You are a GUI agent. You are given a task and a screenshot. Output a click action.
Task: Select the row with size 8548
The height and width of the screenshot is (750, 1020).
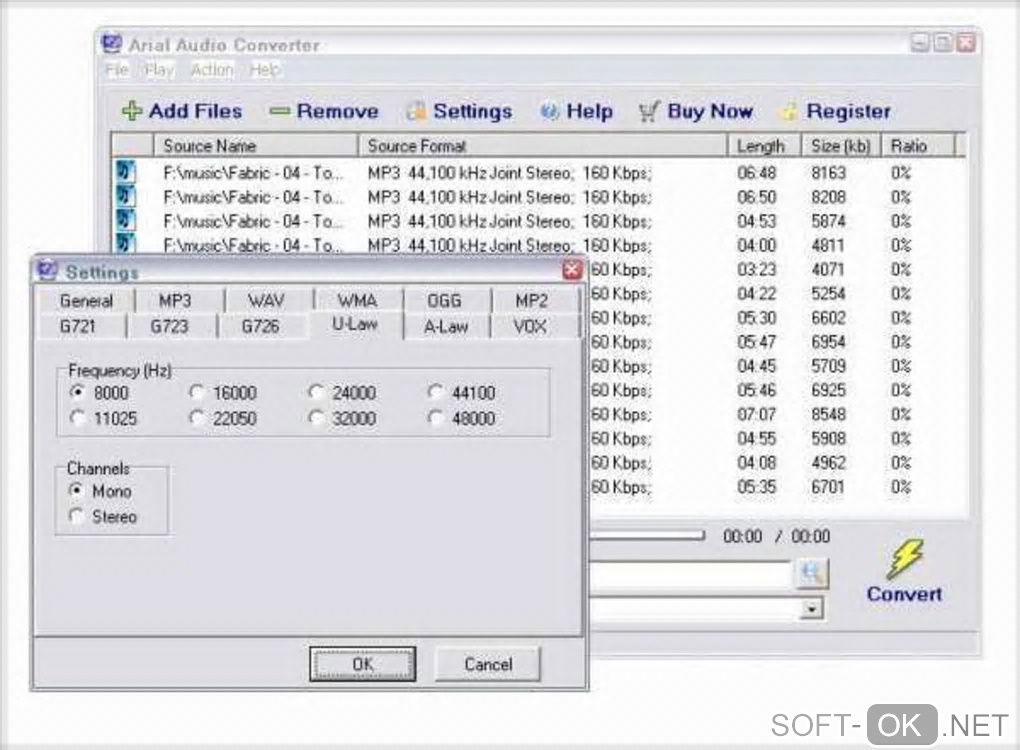click(778, 414)
